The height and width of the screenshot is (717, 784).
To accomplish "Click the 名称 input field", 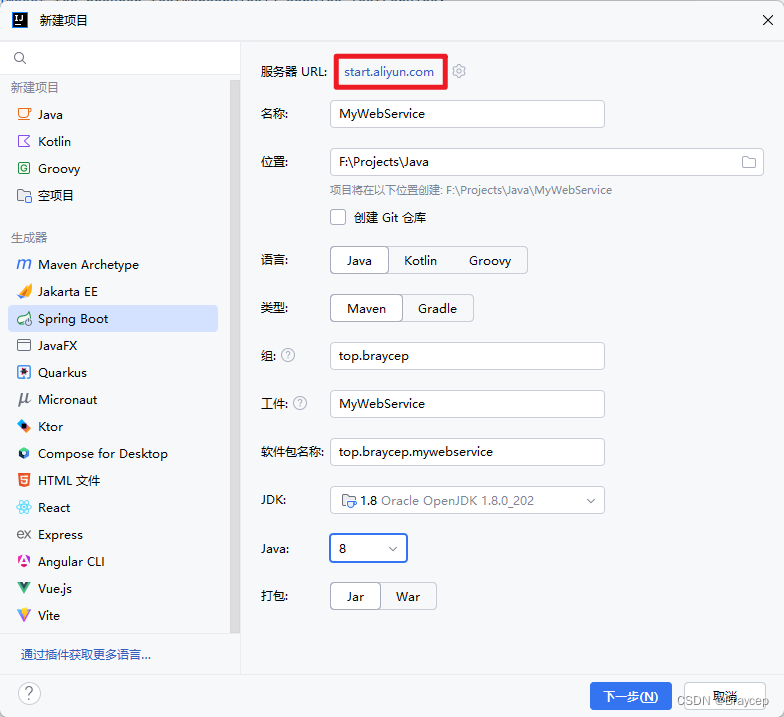I will coord(467,114).
